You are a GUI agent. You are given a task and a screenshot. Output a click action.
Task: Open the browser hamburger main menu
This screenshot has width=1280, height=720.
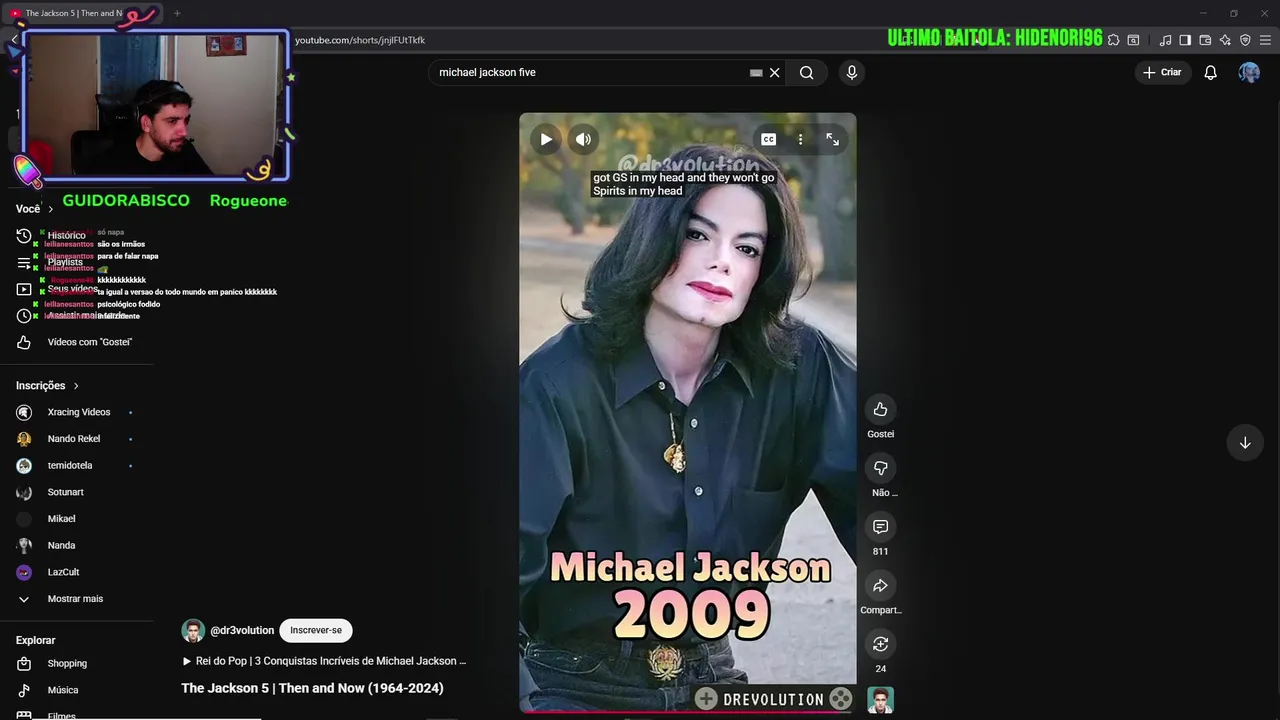tap(1265, 40)
